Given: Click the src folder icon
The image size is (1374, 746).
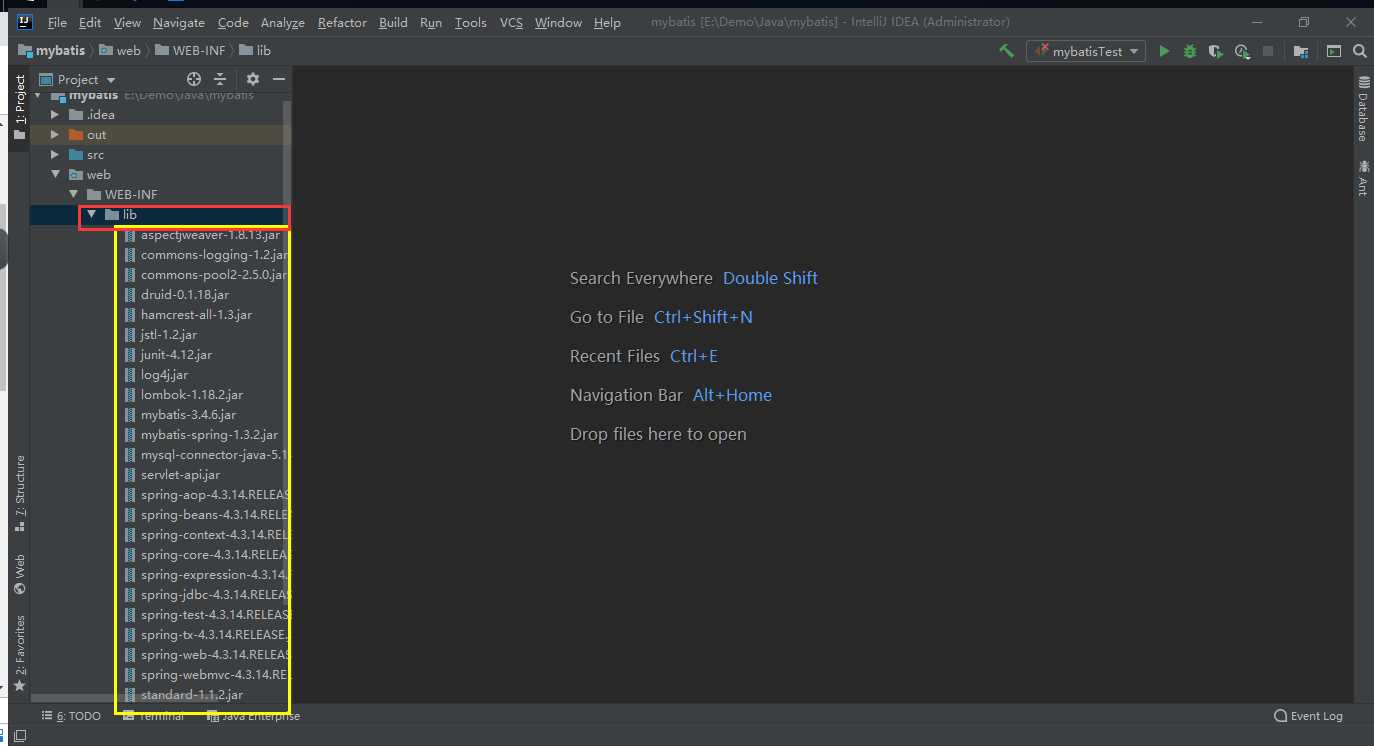Looking at the screenshot, I should [x=76, y=155].
